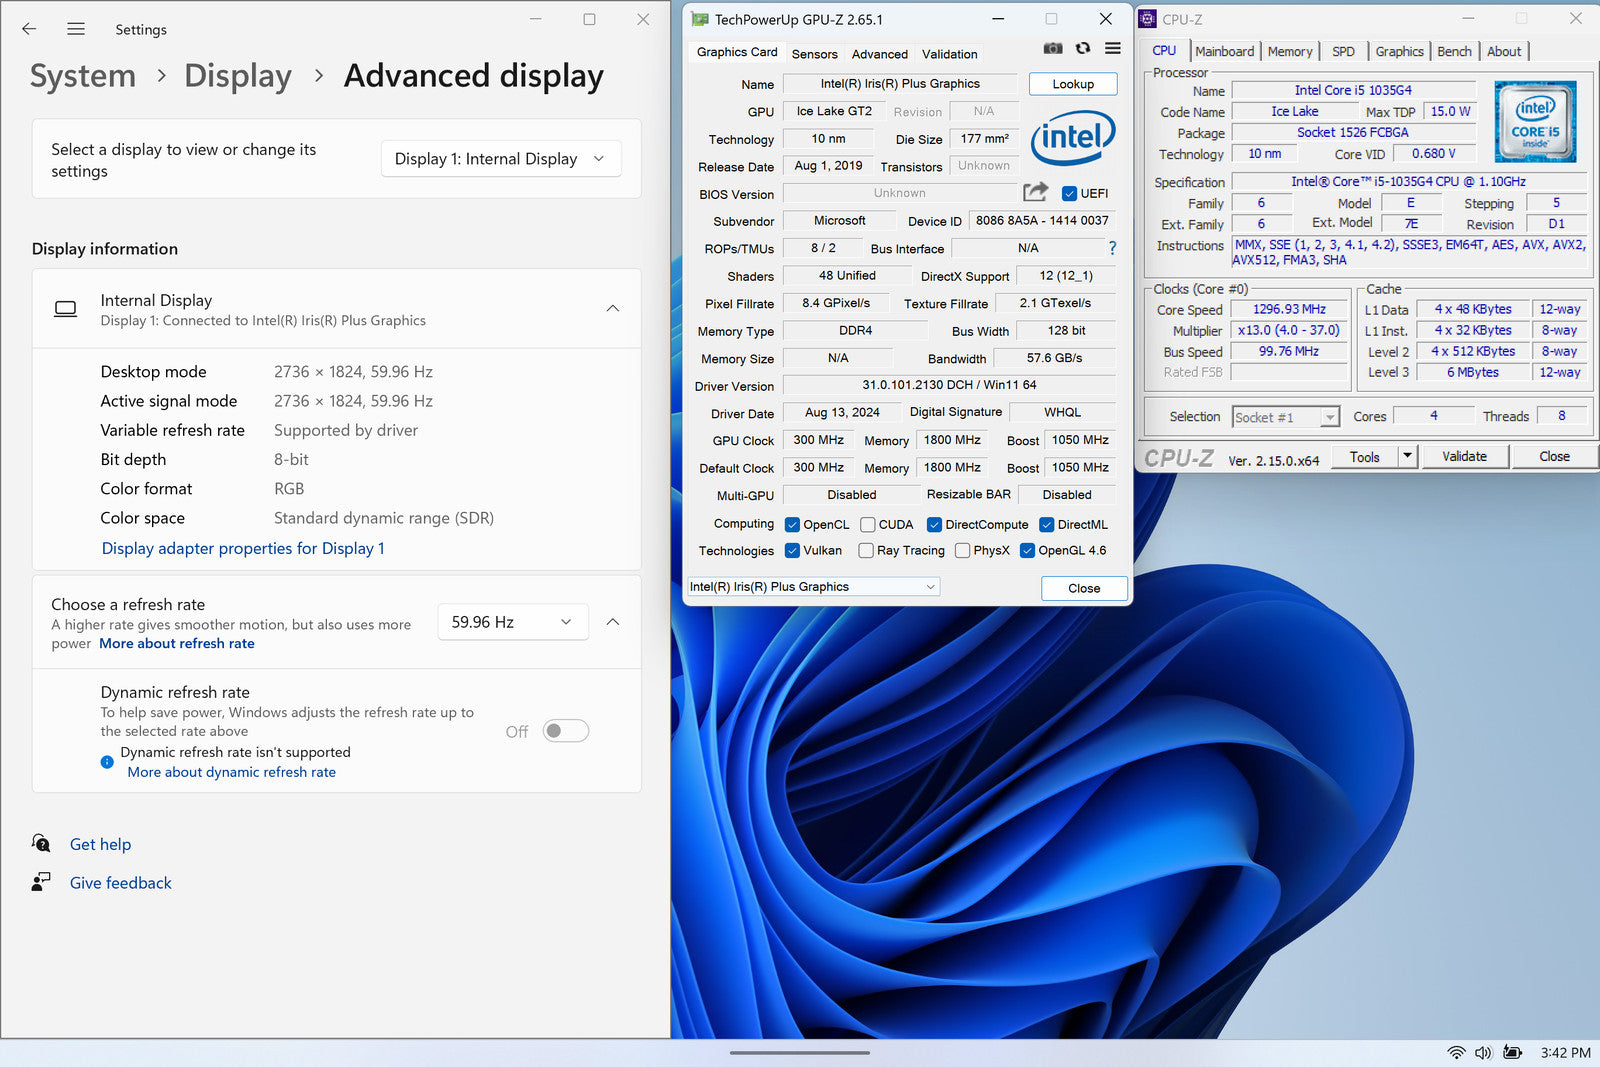Image resolution: width=1600 pixels, height=1067 pixels.
Task: Collapse the Internal Display information section
Action: pyautogui.click(x=613, y=308)
